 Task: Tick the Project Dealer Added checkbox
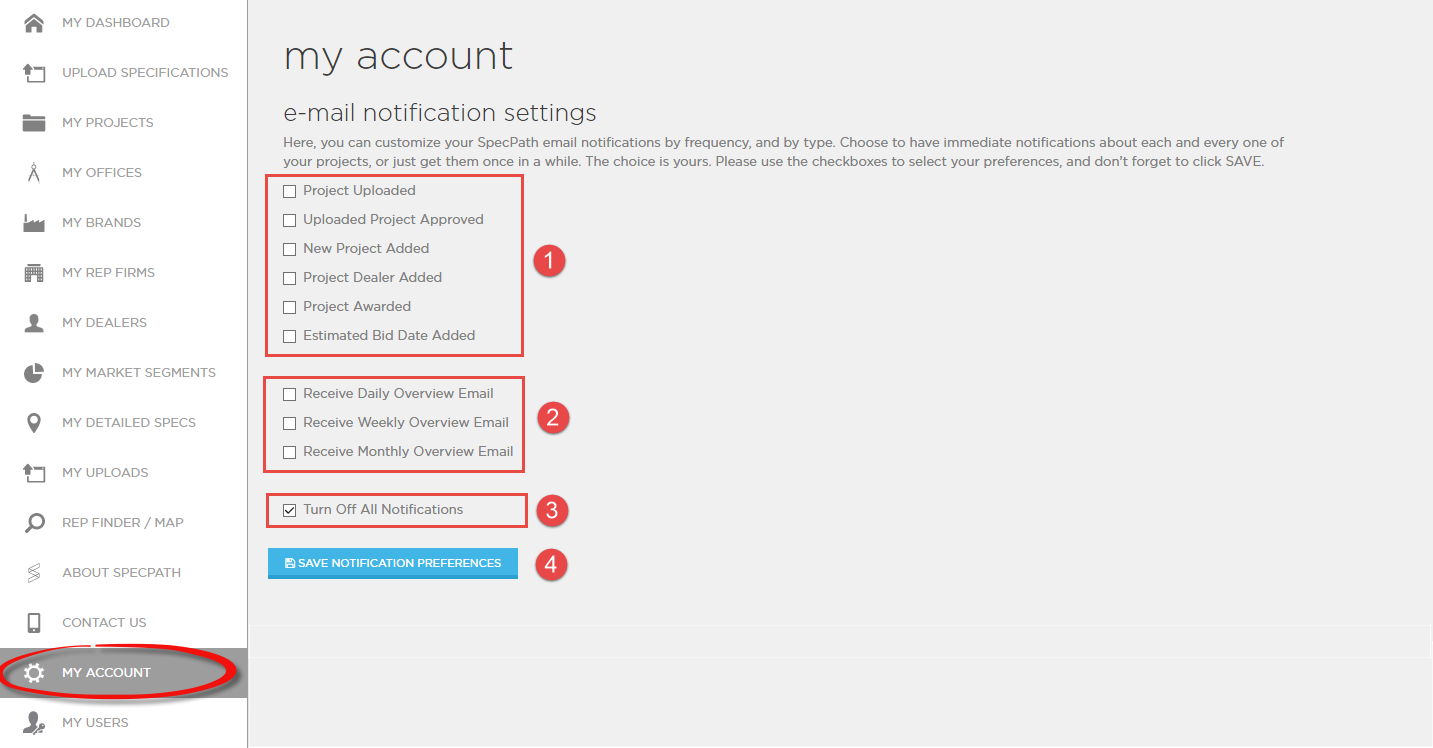290,278
